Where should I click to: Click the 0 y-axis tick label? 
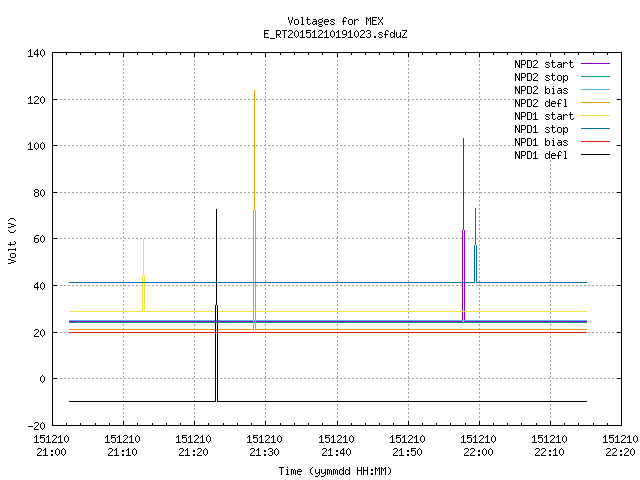click(x=42, y=379)
